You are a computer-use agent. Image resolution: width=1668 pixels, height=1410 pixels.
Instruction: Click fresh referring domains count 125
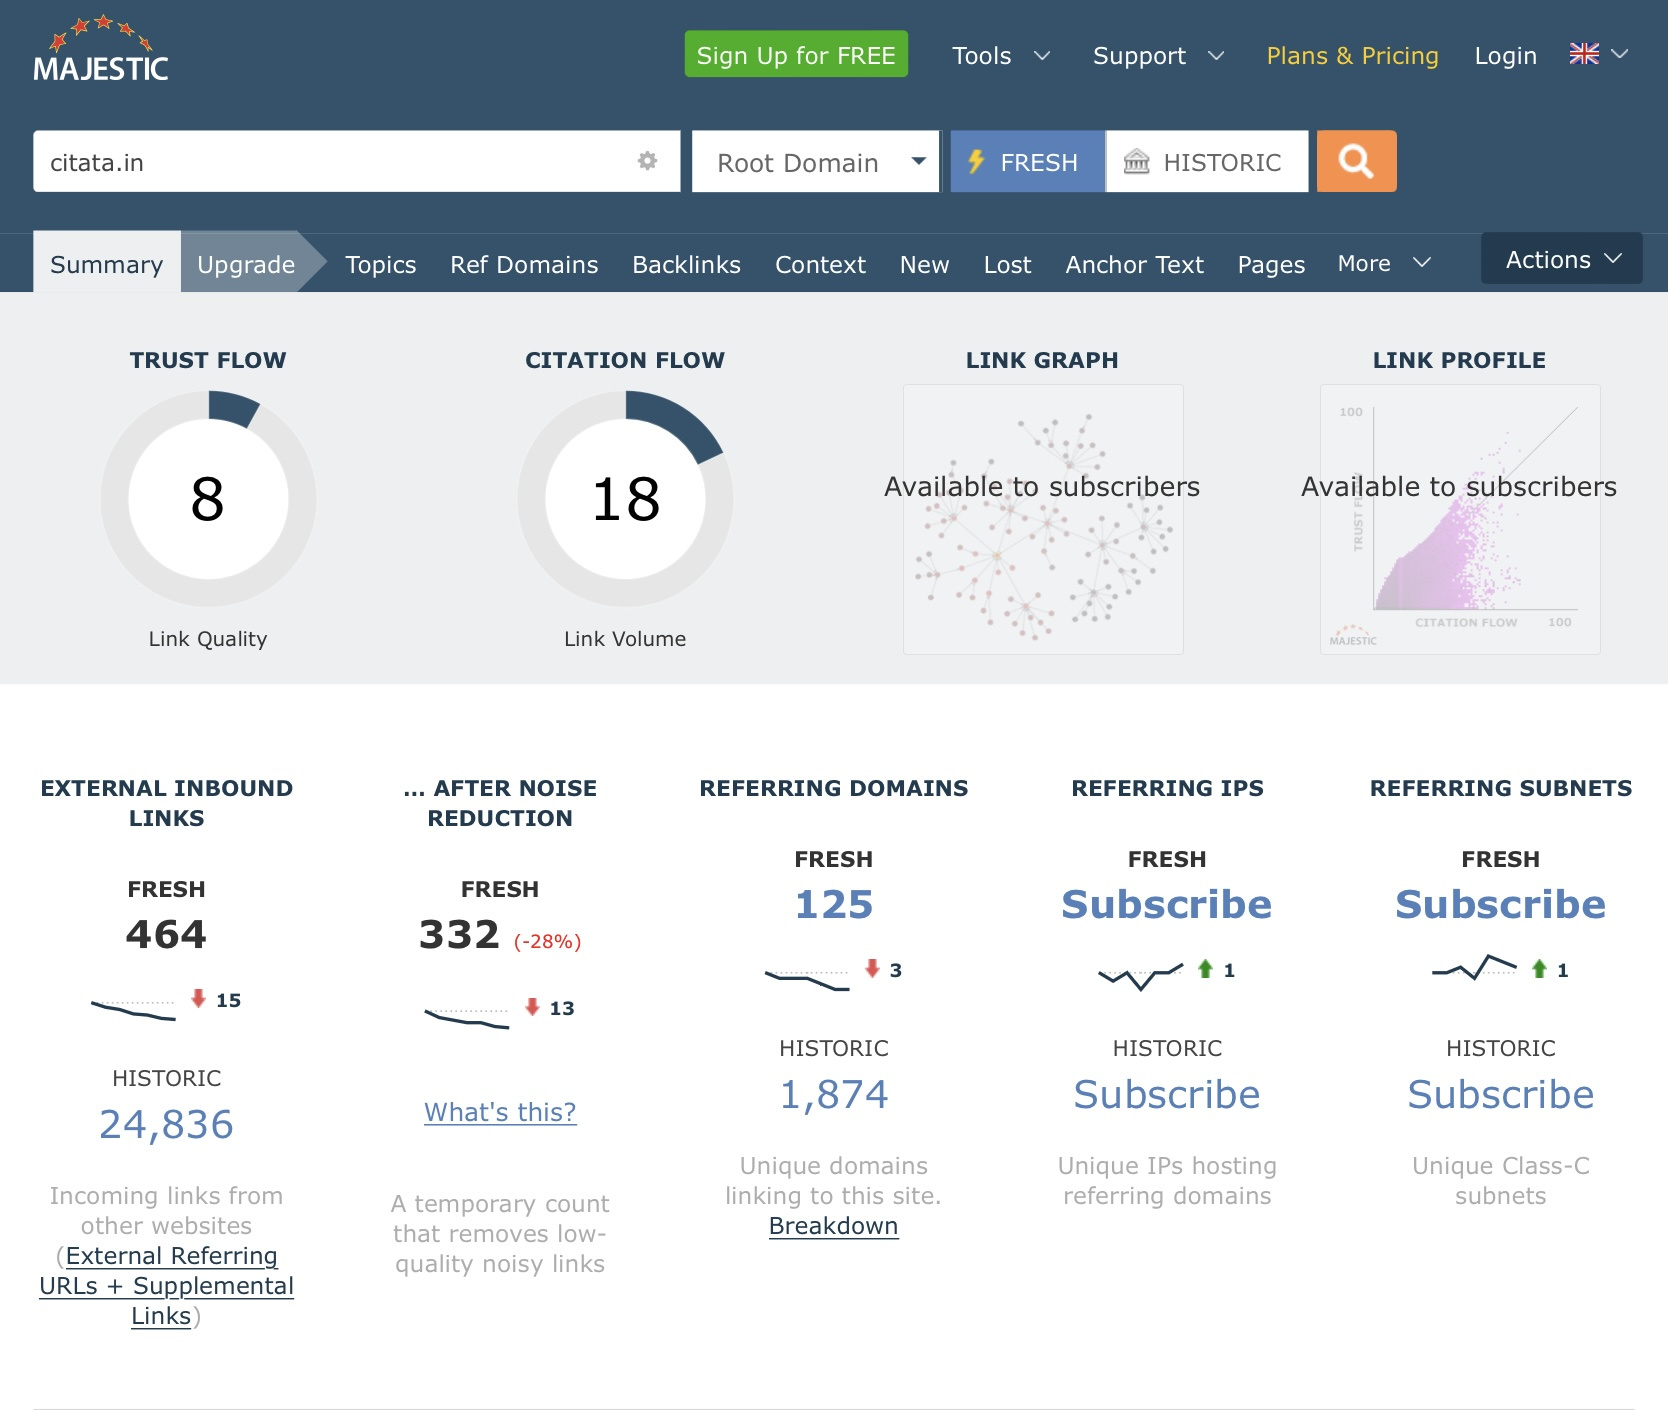[x=834, y=904]
